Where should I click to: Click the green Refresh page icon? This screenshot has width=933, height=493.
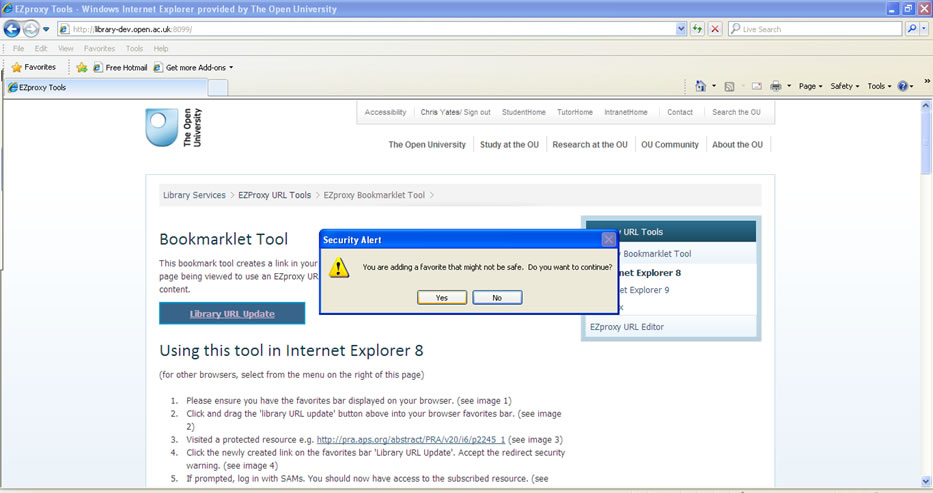[697, 29]
